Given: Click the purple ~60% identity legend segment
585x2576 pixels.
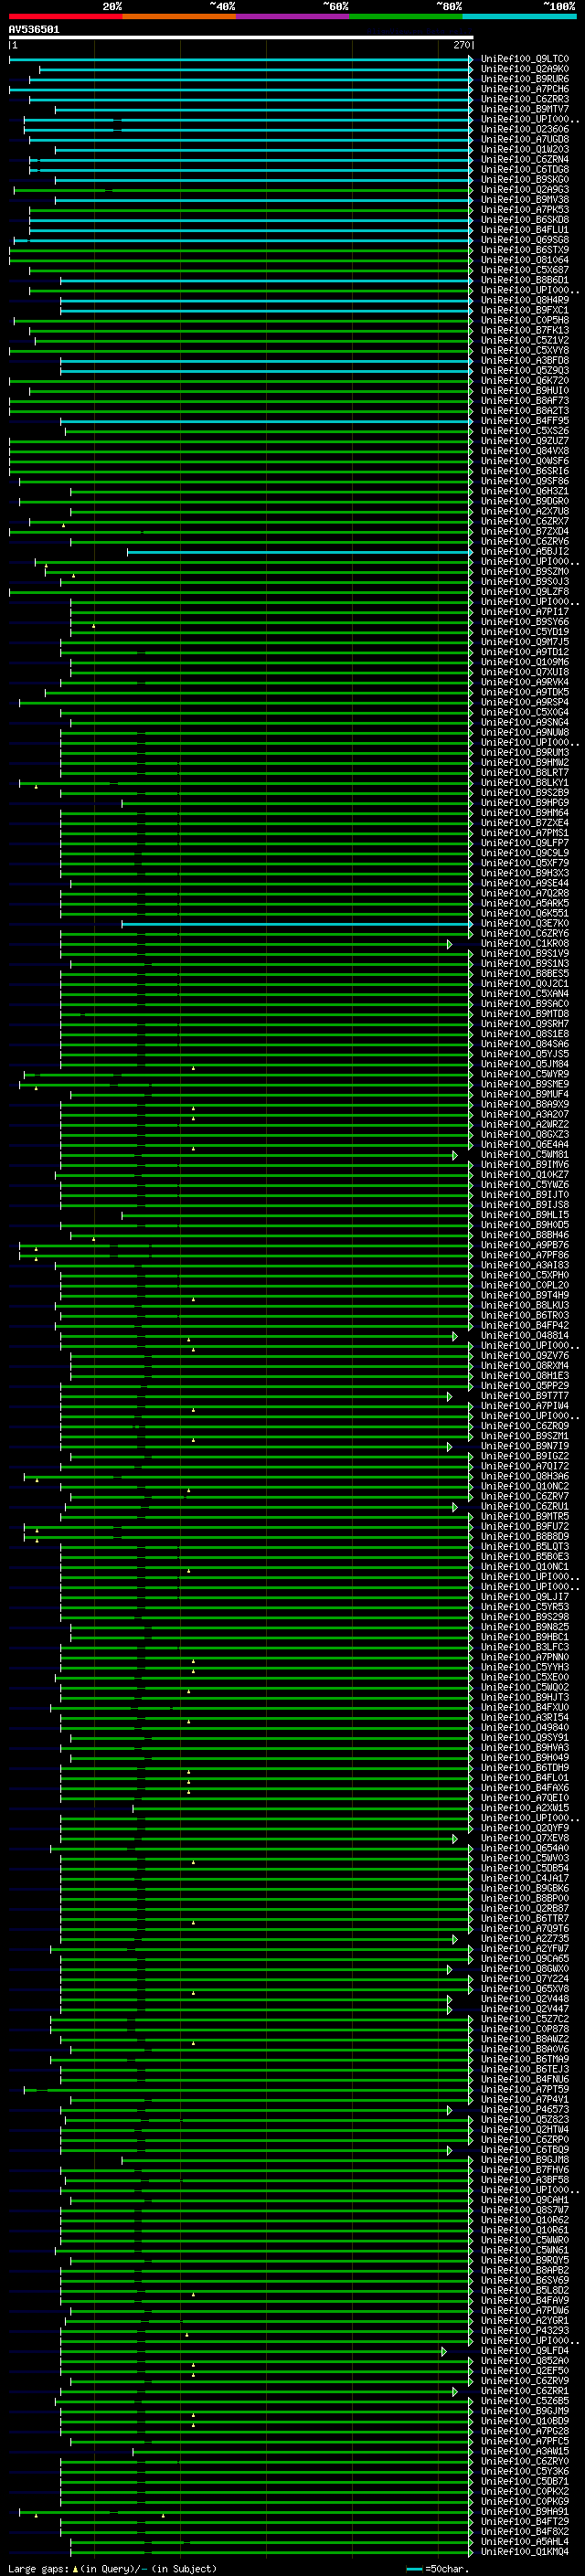Looking at the screenshot, I should point(292,17).
